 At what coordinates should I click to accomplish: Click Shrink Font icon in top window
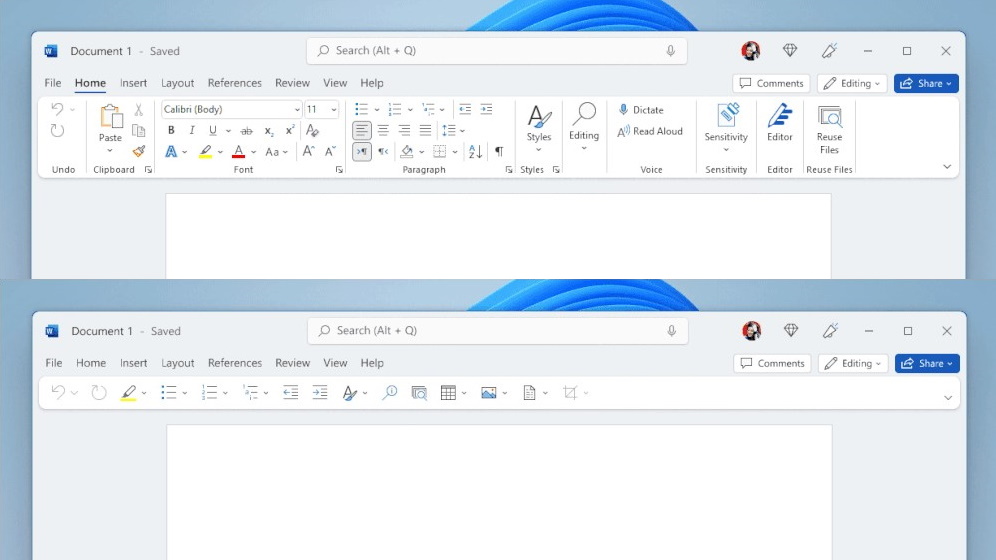click(330, 151)
